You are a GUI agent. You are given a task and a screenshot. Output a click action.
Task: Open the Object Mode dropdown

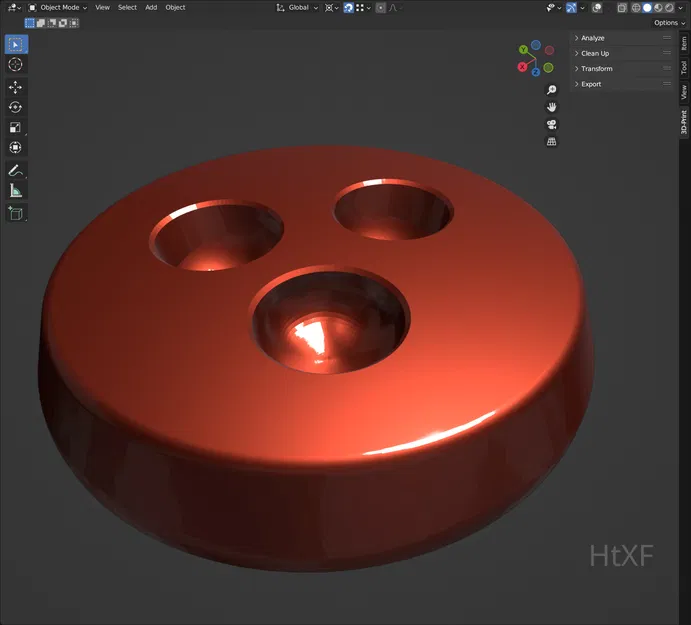pos(58,7)
